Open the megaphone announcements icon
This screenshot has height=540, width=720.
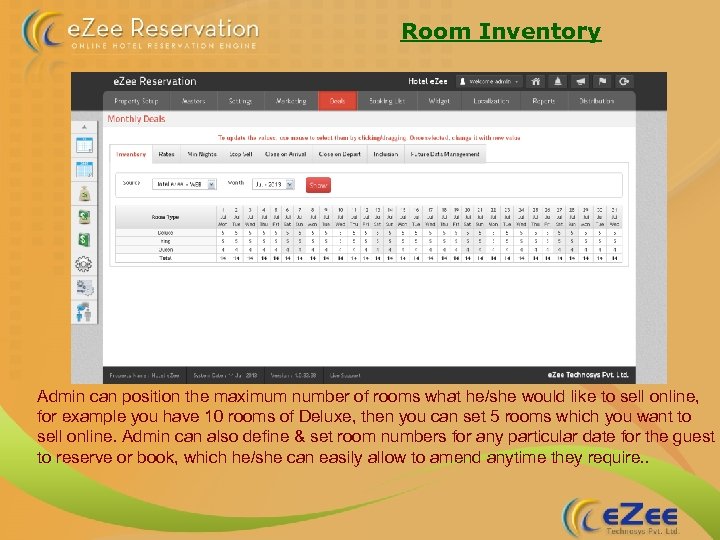click(x=580, y=81)
